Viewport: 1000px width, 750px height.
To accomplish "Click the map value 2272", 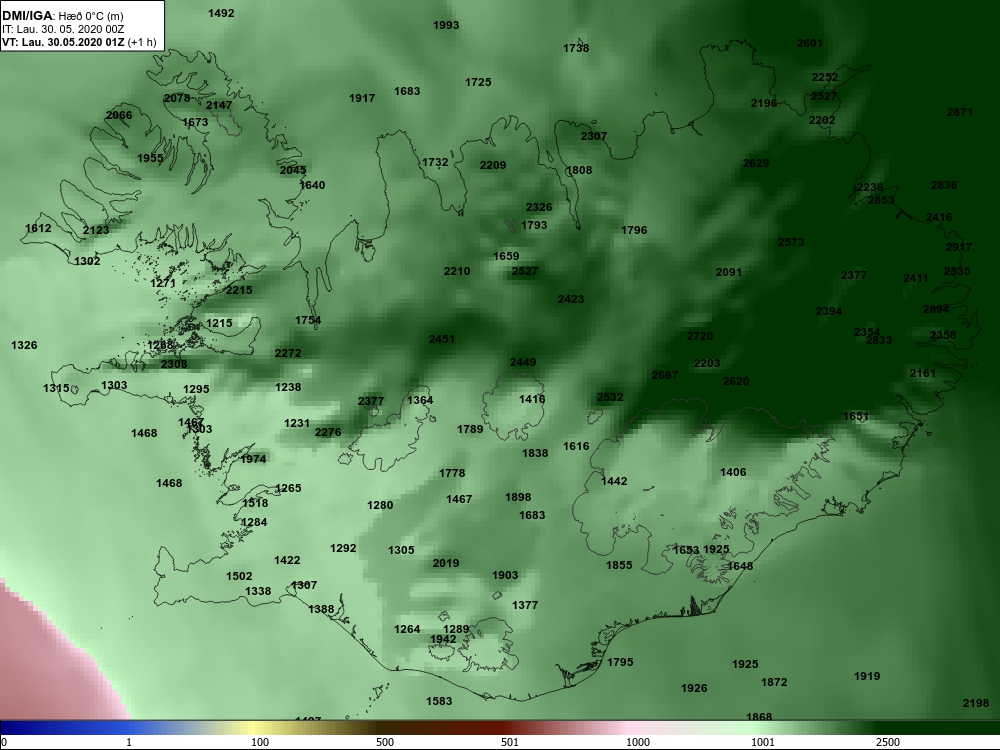I will (x=288, y=353).
